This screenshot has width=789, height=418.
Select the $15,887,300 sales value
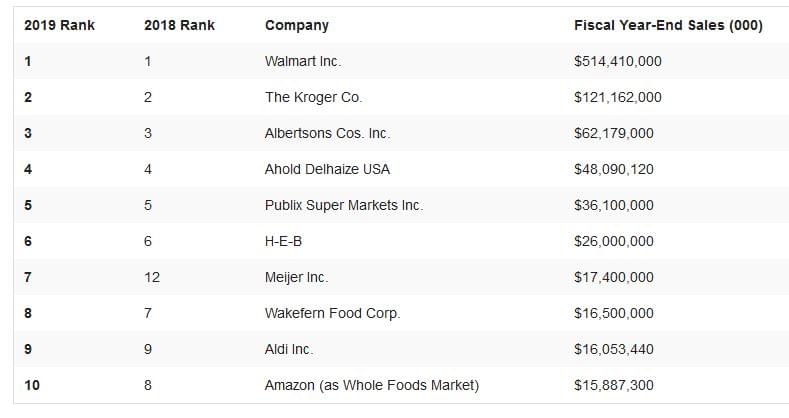pos(614,385)
